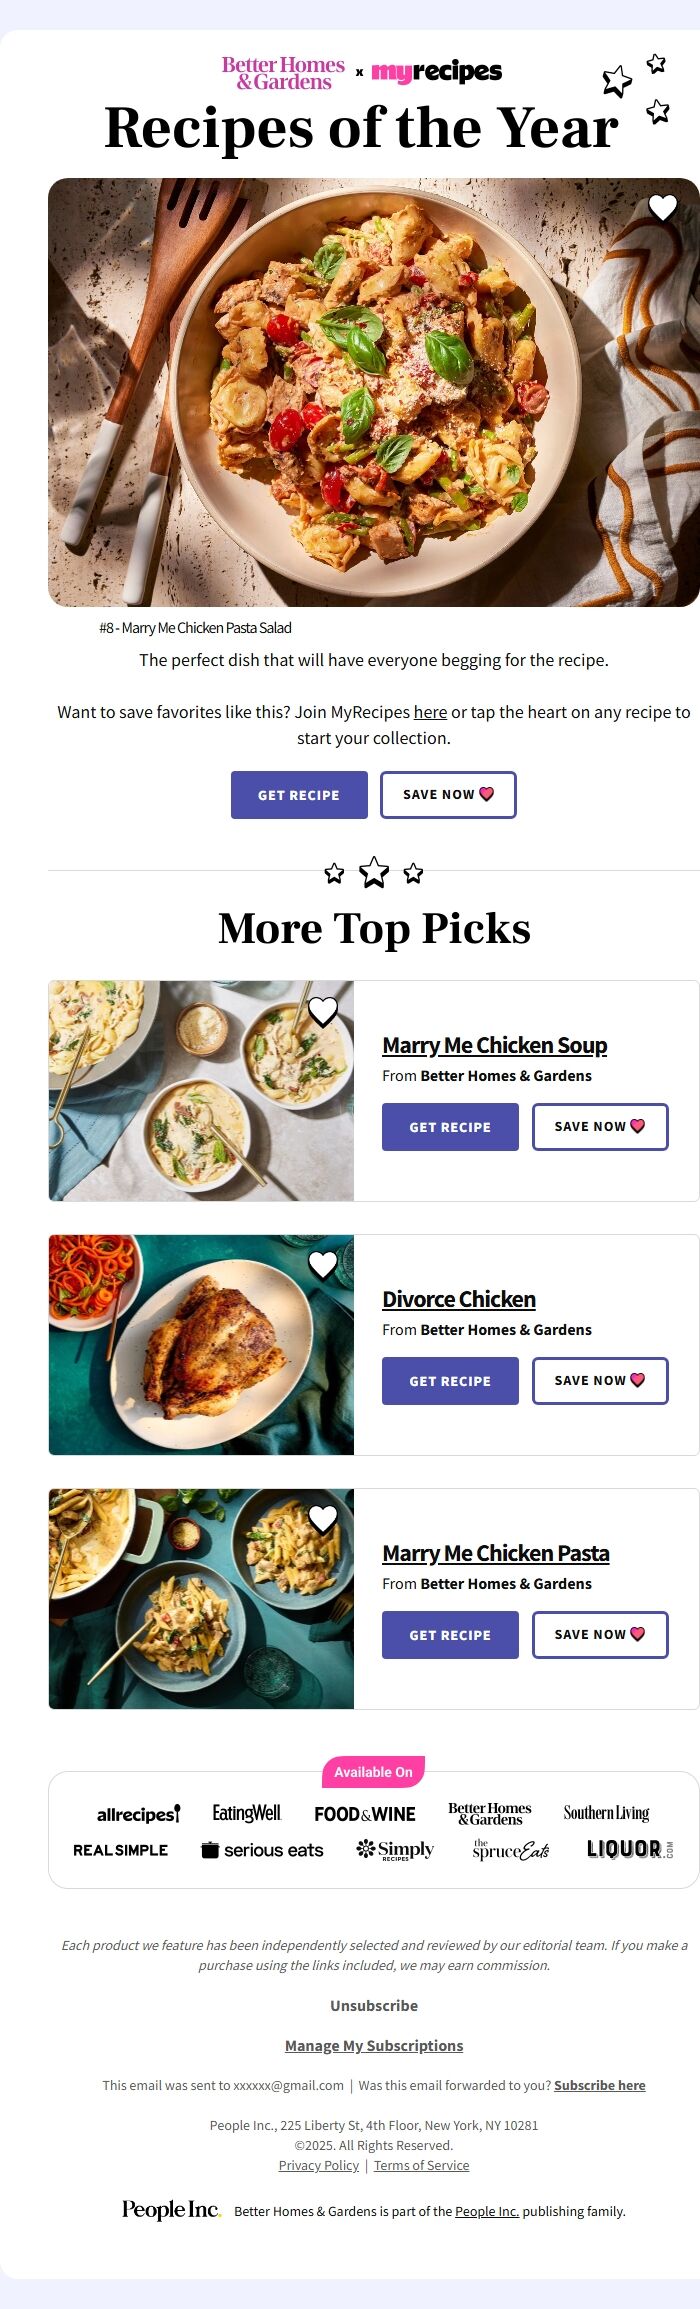This screenshot has width=700, height=2309.
Task: Tap the heart on Marry Me Chicken Pasta Salad photo
Action: pyautogui.click(x=663, y=208)
